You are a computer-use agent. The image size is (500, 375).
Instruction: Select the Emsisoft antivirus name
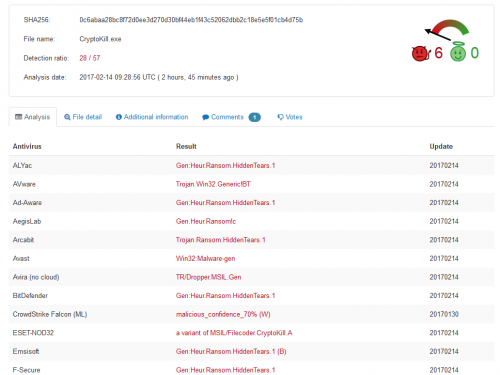pos(26,351)
